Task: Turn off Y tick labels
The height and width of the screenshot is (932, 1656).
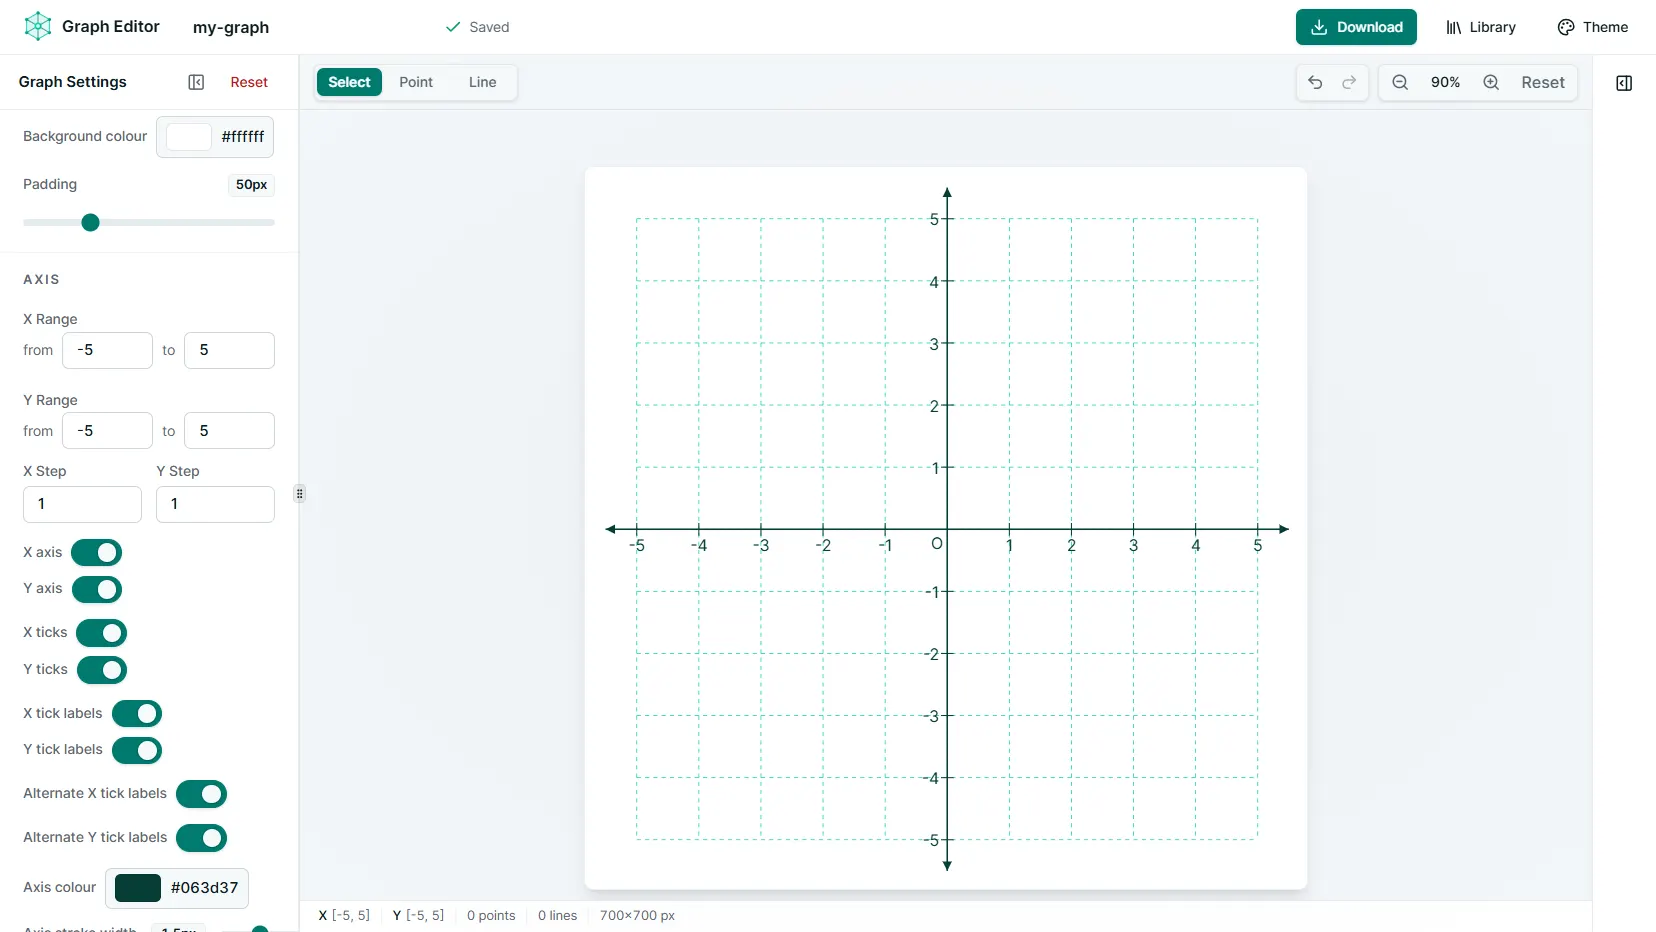Action: pyautogui.click(x=137, y=750)
